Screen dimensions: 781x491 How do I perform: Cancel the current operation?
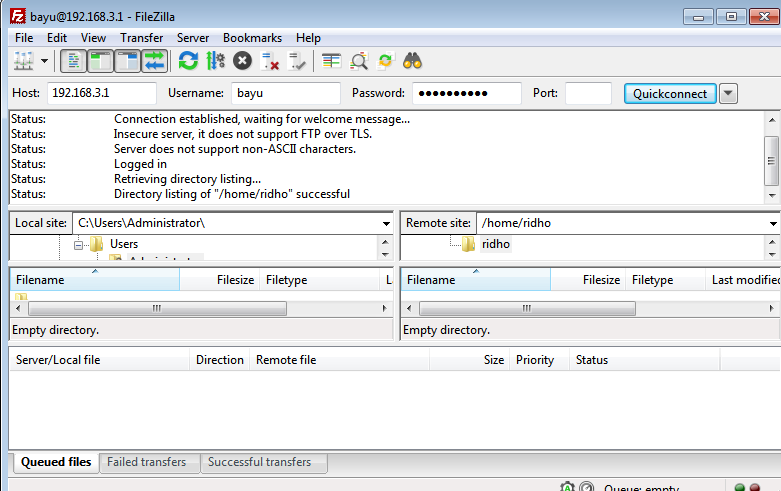coord(243,61)
